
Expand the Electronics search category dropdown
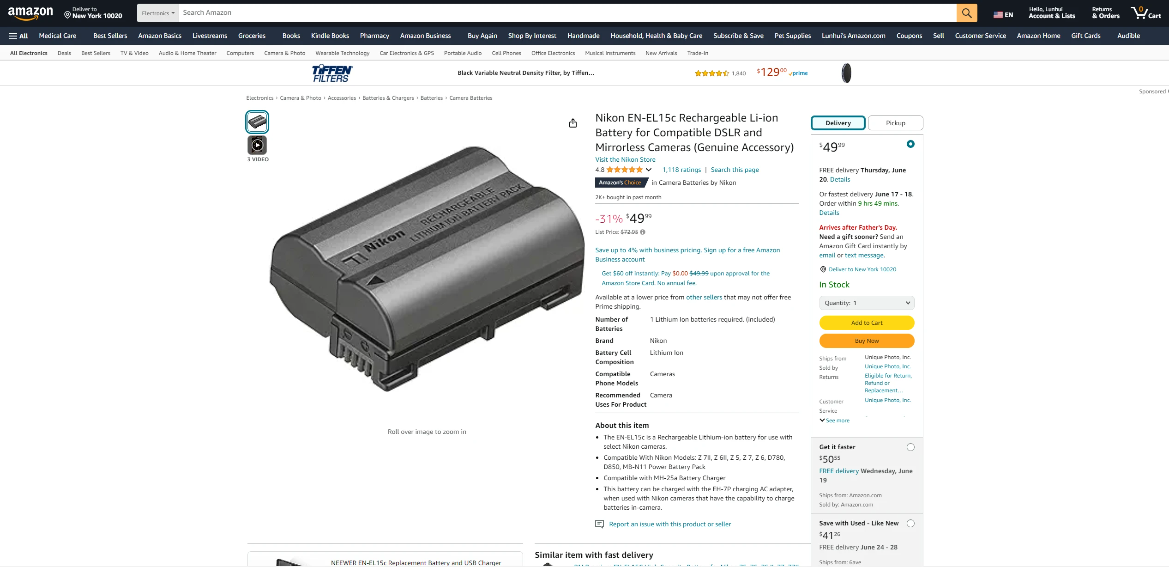pyautogui.click(x=158, y=13)
